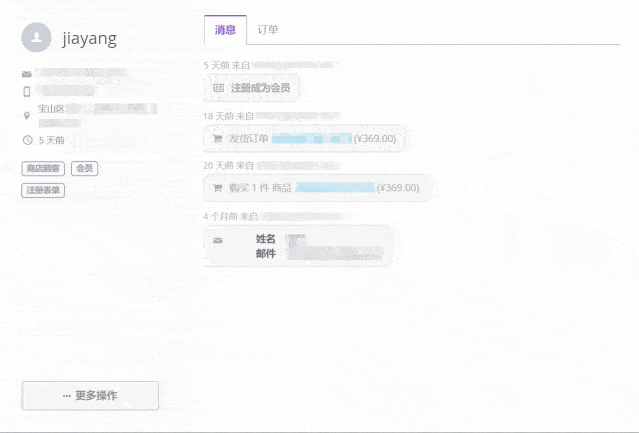Open the purchased product link in 购买 entry

(334, 188)
